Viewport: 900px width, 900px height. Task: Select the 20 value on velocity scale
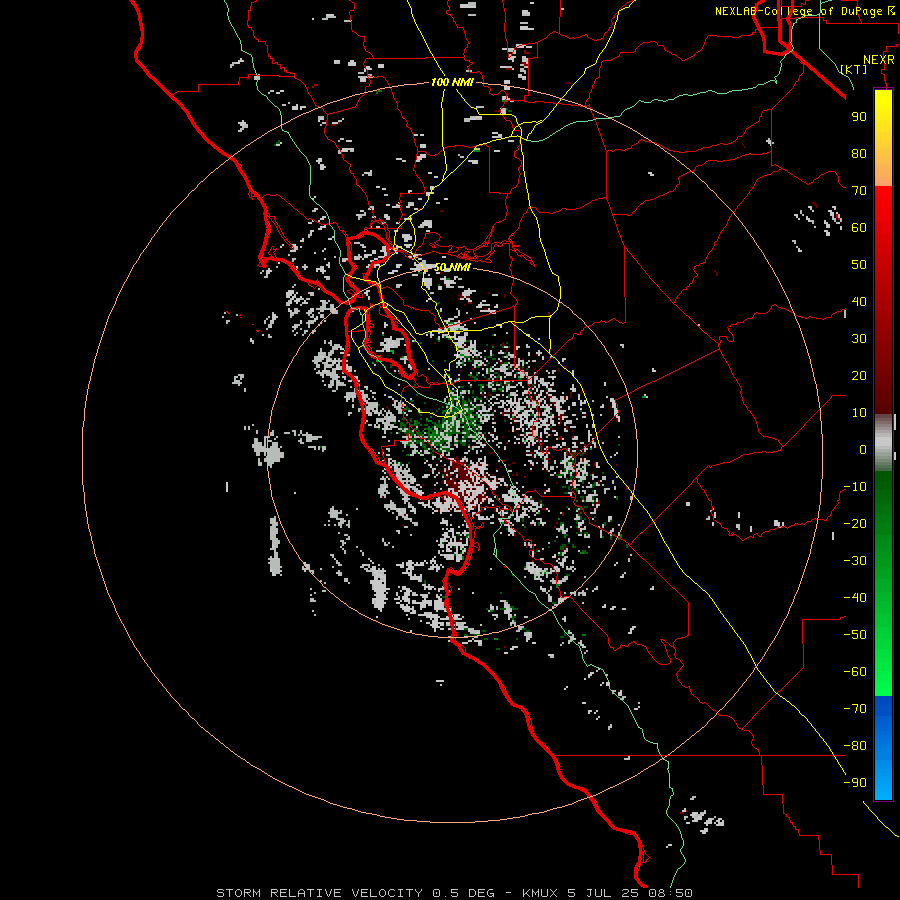point(859,375)
